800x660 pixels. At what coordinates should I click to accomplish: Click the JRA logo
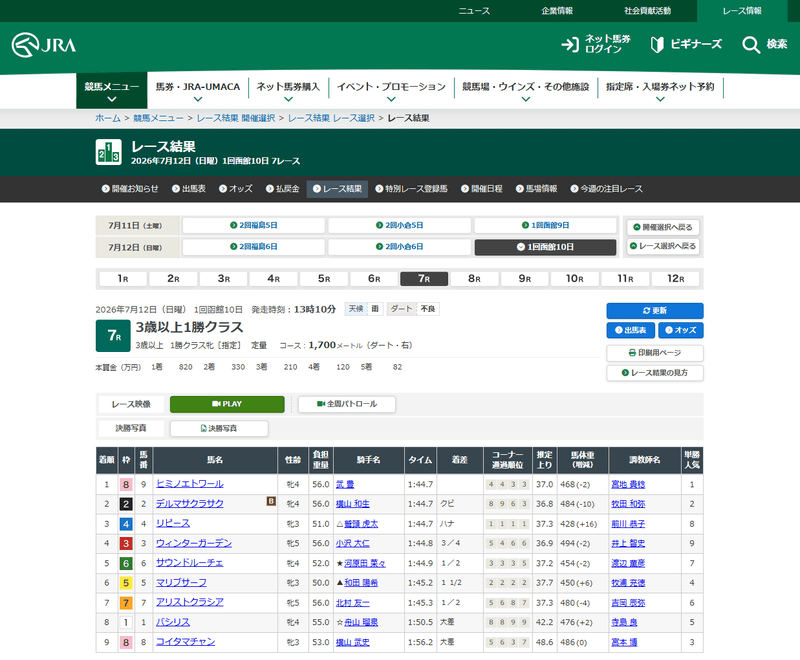pos(44,45)
